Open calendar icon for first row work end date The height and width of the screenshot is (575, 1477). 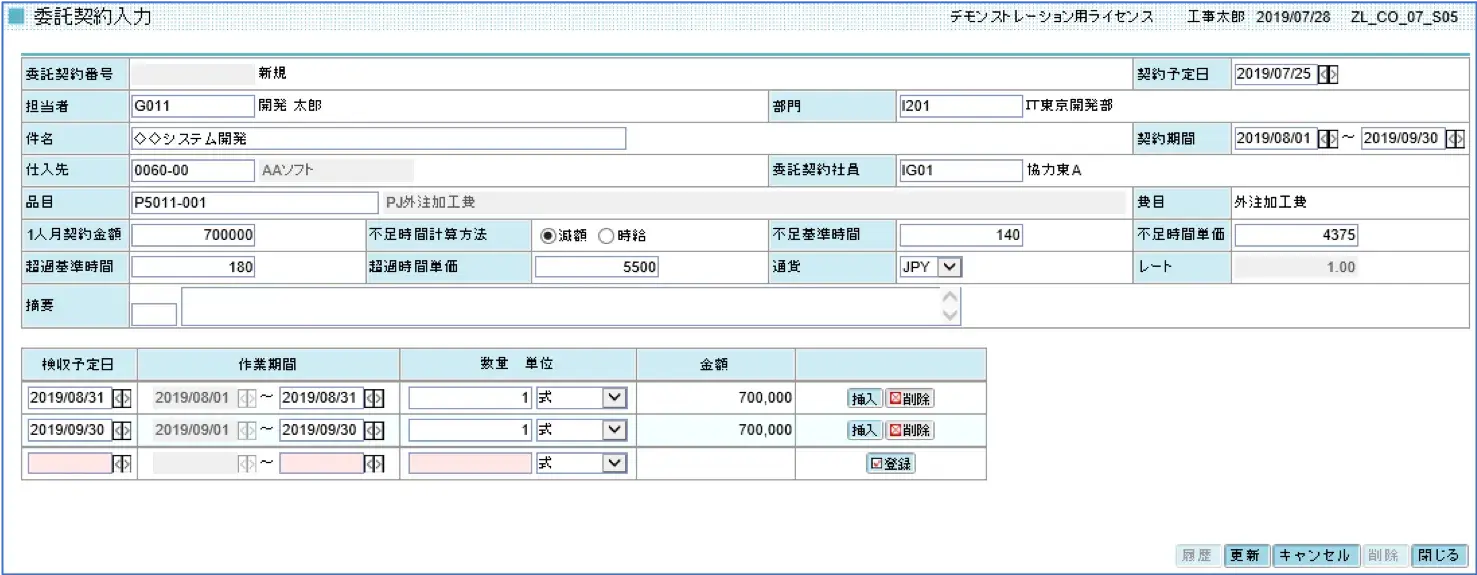pos(374,398)
